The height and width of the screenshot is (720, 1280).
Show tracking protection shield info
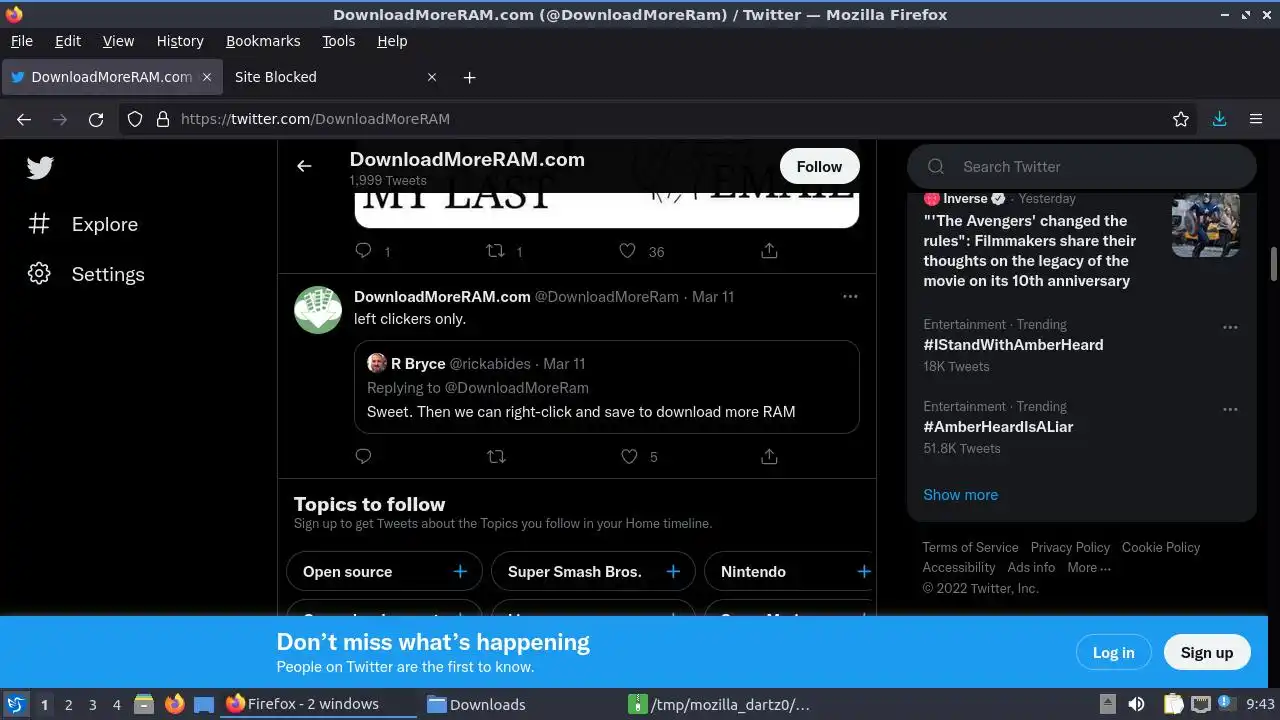[x=135, y=119]
